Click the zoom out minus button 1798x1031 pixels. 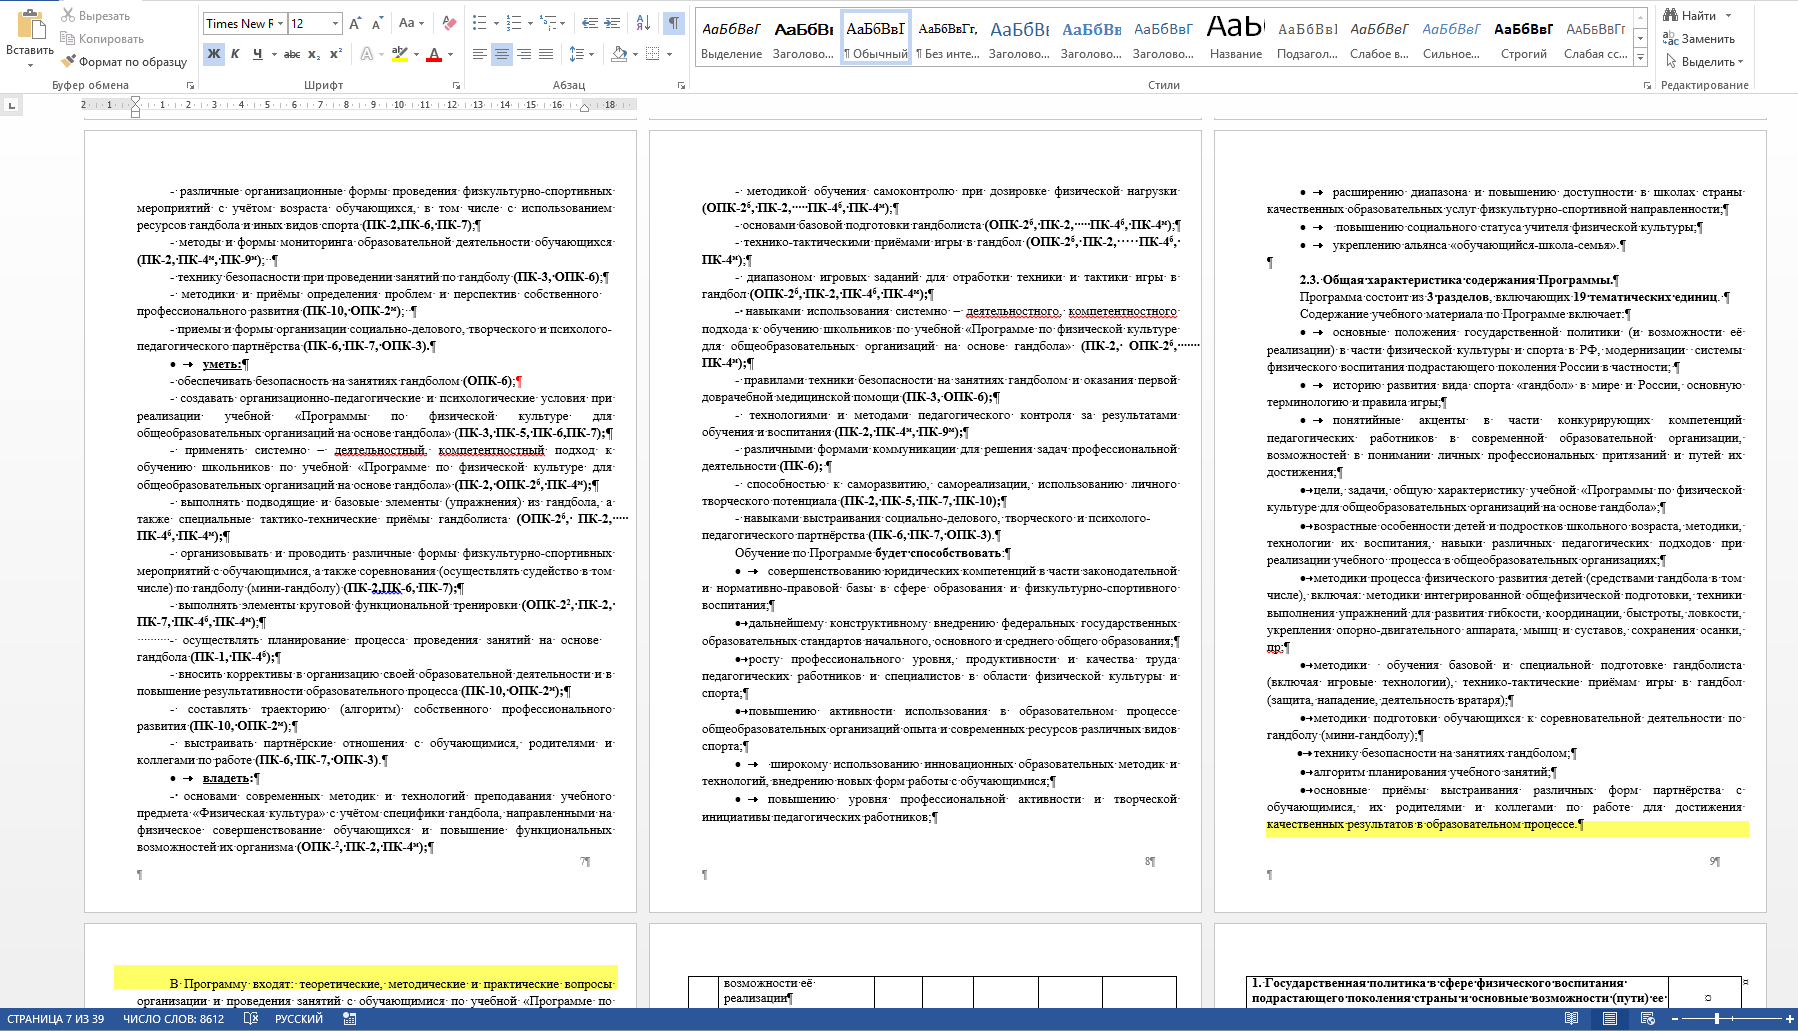1675,1019
